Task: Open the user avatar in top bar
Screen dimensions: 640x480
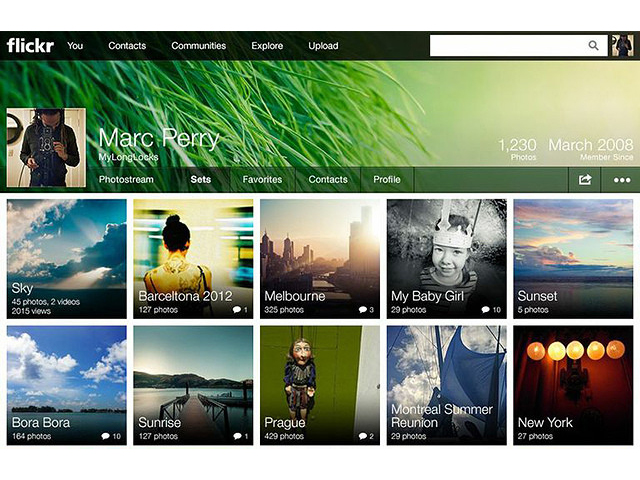Action: pyautogui.click(x=622, y=46)
